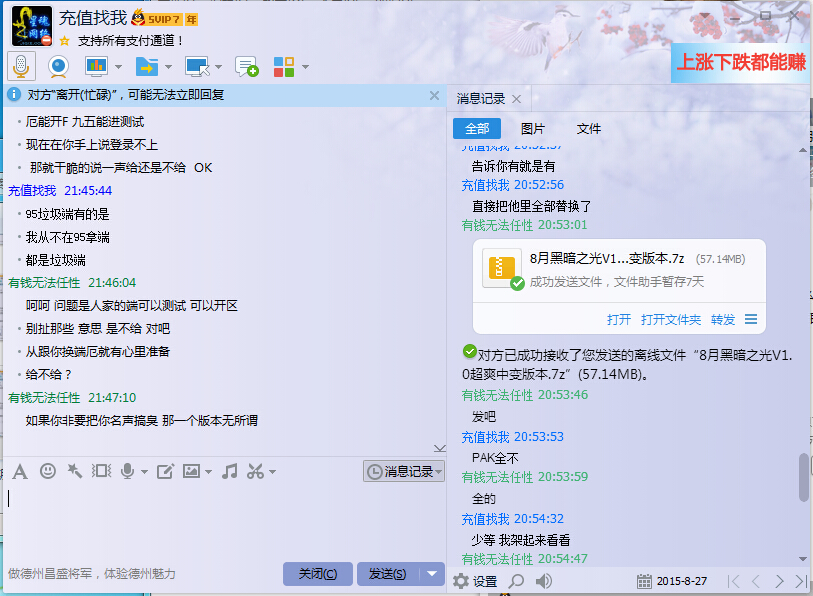This screenshot has height=596, width=813.
Task: Expand the send file dropdown arrow
Action: [x=168, y=67]
